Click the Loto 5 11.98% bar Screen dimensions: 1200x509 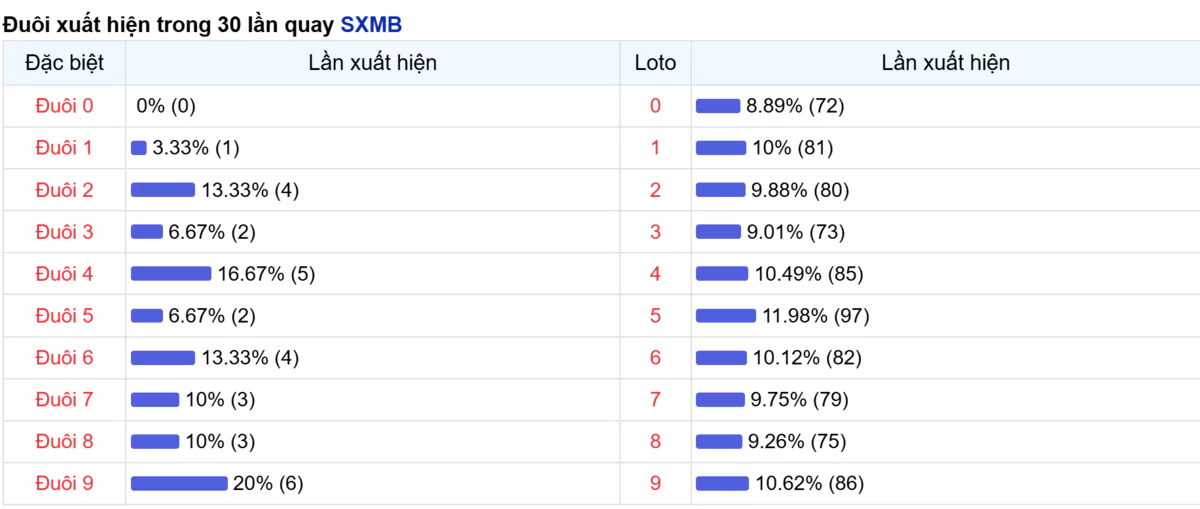pos(726,315)
